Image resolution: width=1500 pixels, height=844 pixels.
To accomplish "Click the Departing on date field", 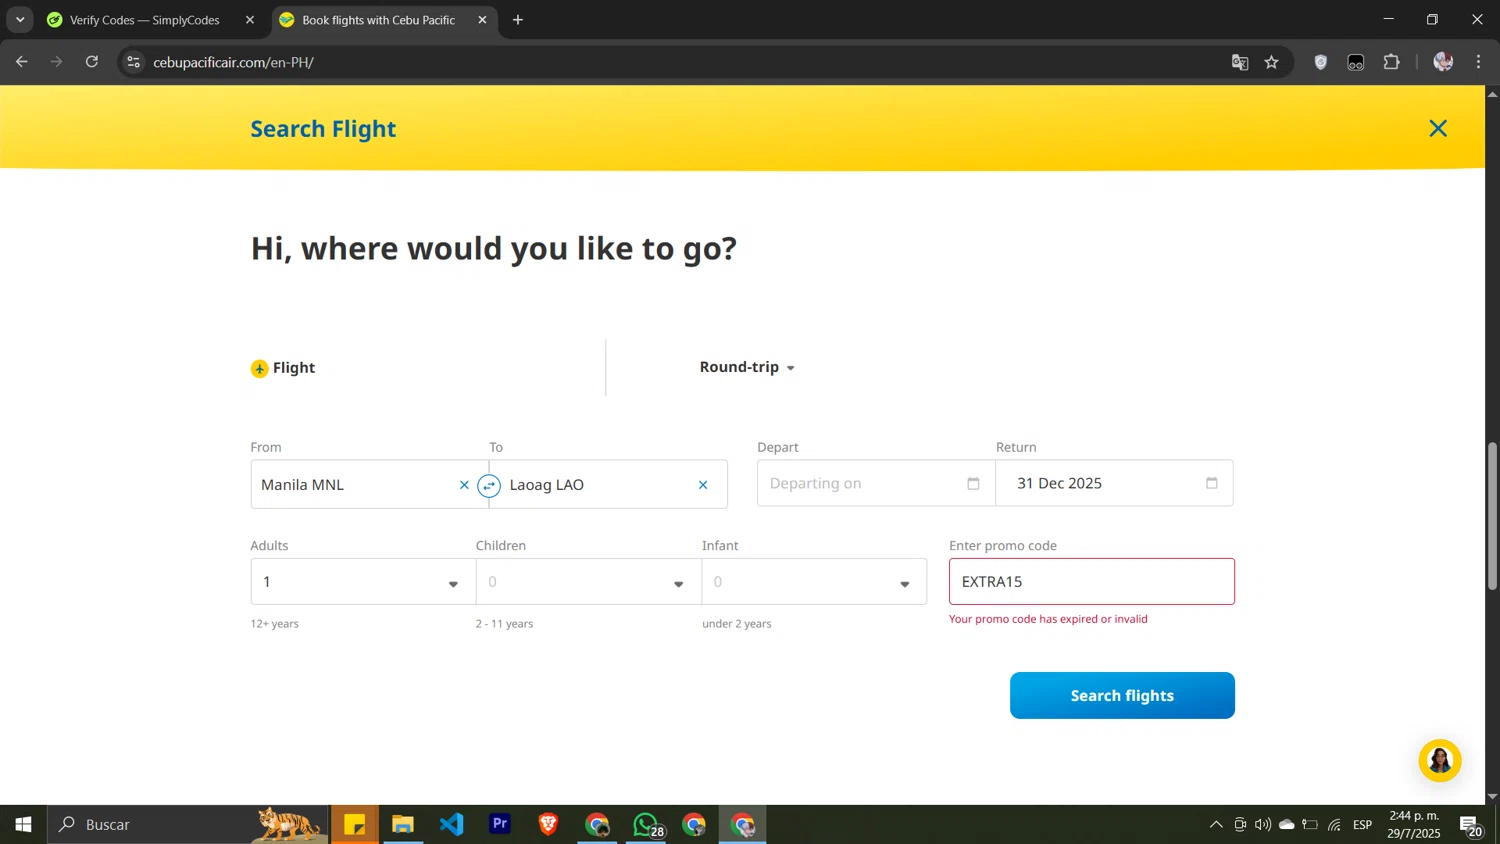I will click(876, 484).
